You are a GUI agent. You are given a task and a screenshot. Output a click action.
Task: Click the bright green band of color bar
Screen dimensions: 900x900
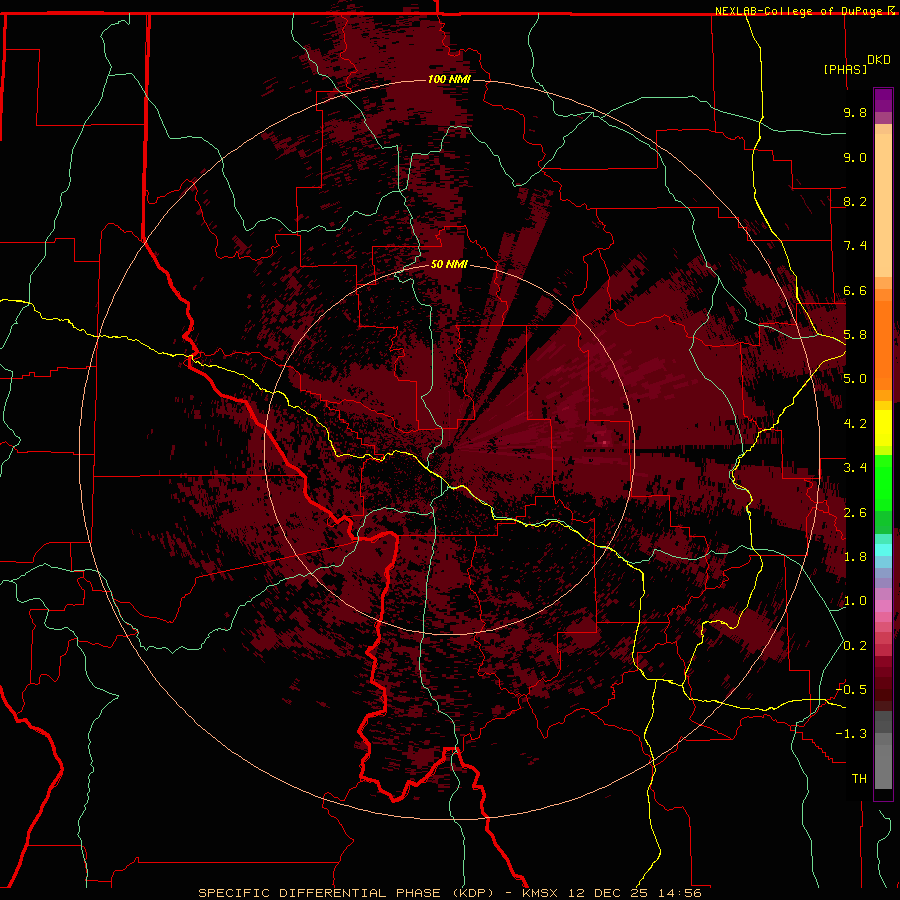[883, 483]
